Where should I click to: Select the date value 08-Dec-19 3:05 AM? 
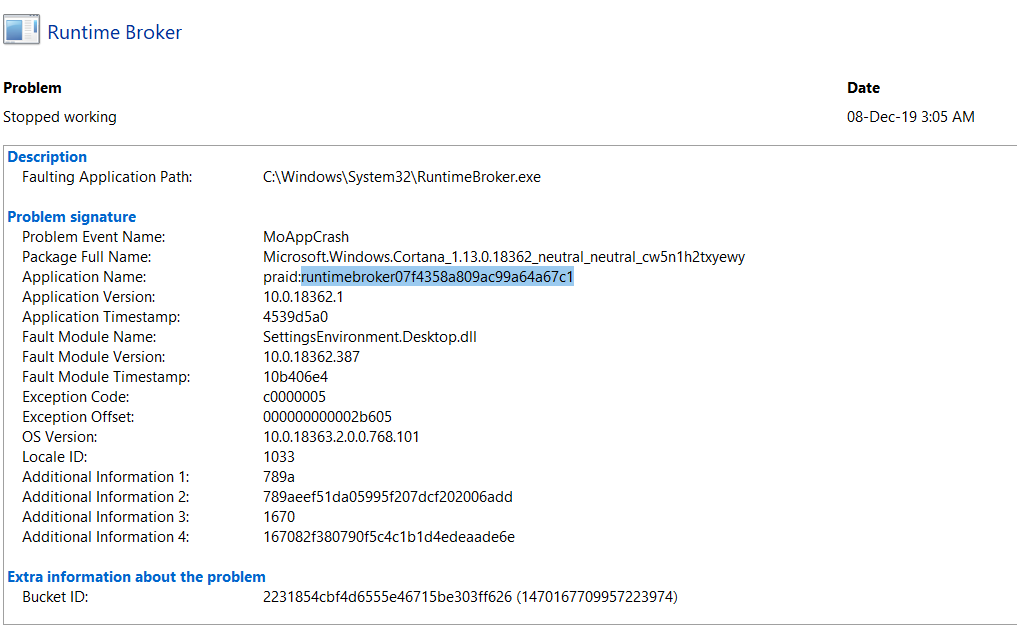[911, 117]
